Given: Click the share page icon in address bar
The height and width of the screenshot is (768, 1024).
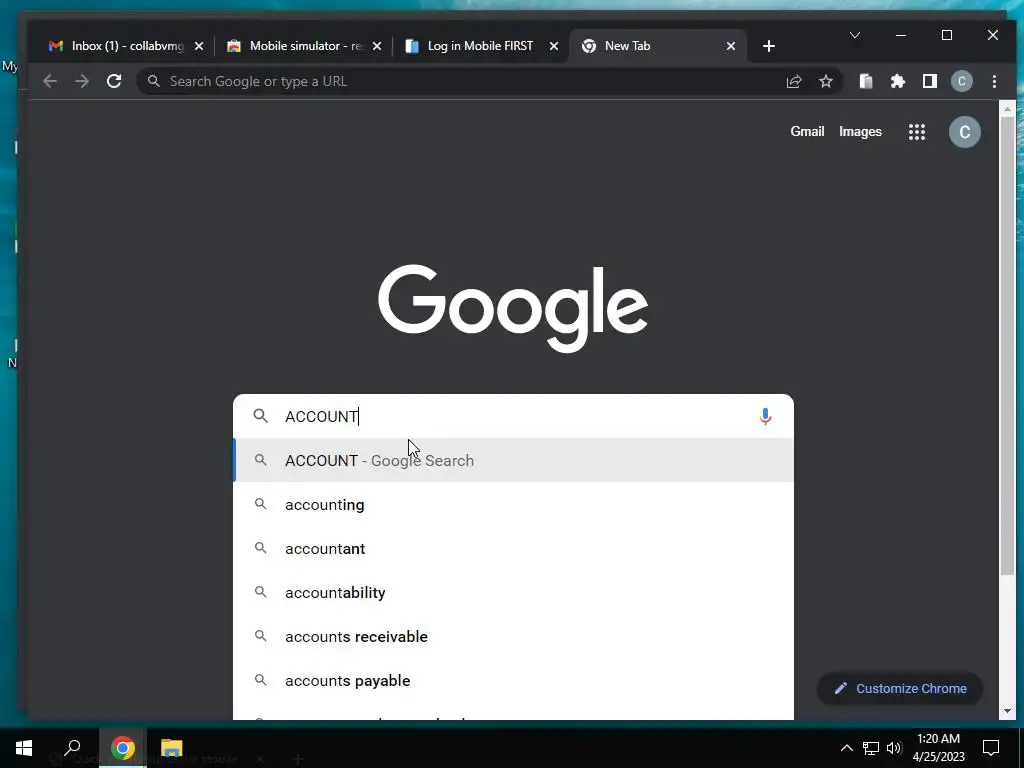Looking at the screenshot, I should coord(794,82).
